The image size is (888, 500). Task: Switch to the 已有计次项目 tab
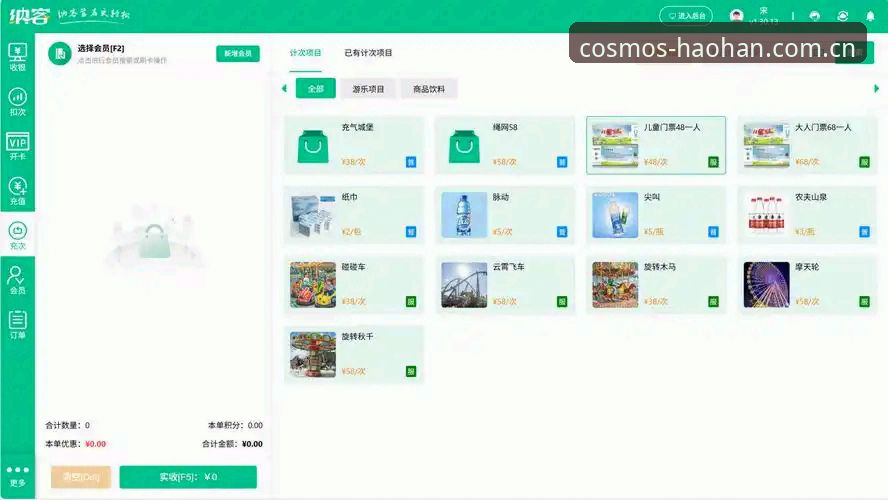pos(368,53)
